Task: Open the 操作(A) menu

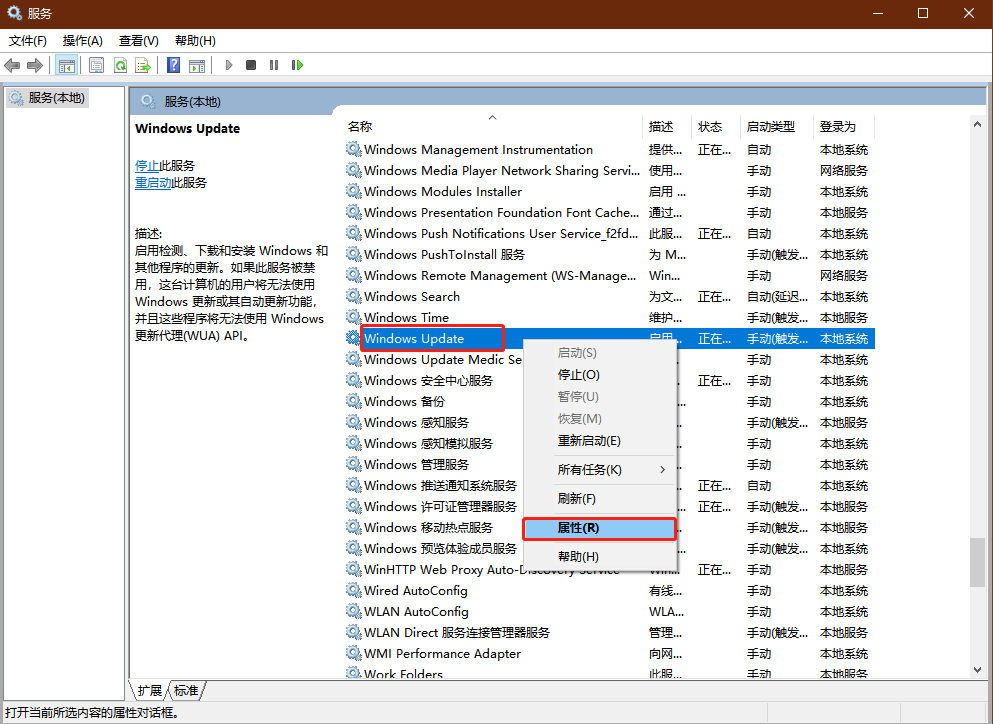Action: coord(82,41)
